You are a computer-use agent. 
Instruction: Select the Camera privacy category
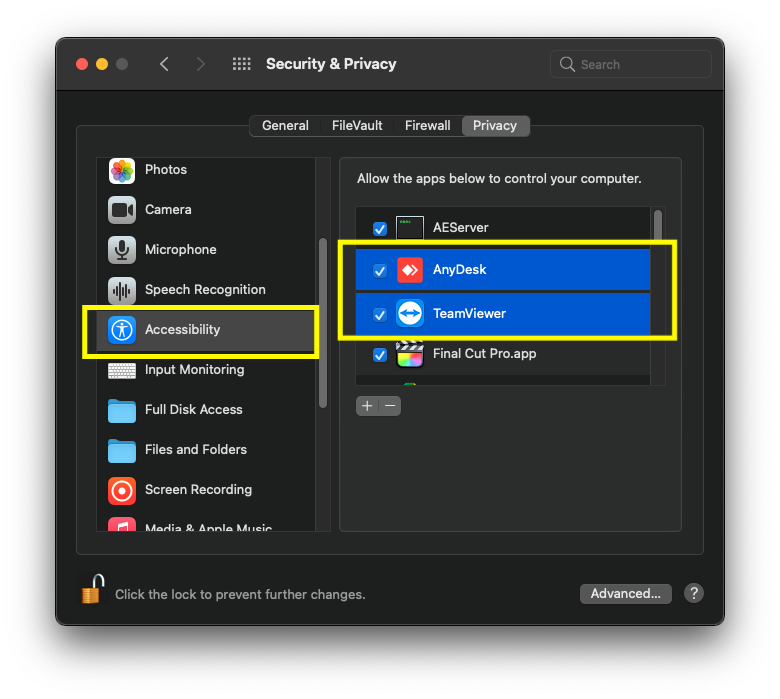point(167,210)
